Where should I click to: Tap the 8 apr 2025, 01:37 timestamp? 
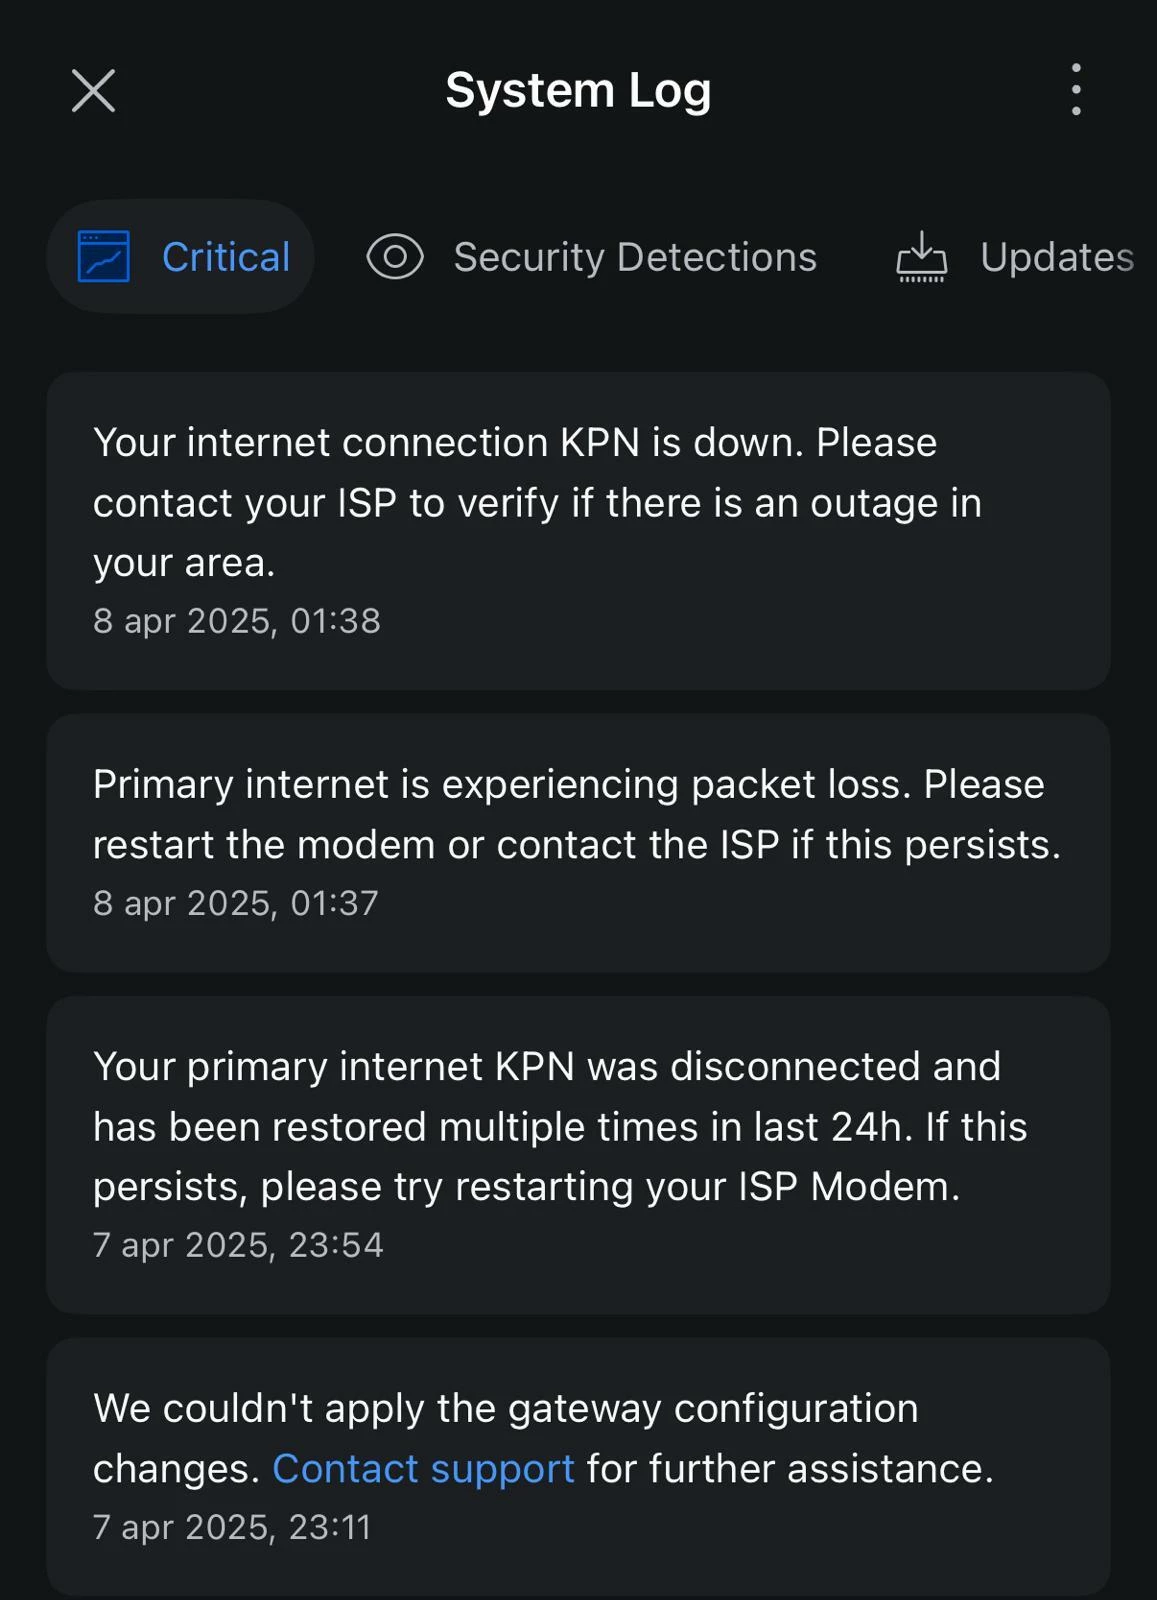pyautogui.click(x=236, y=903)
